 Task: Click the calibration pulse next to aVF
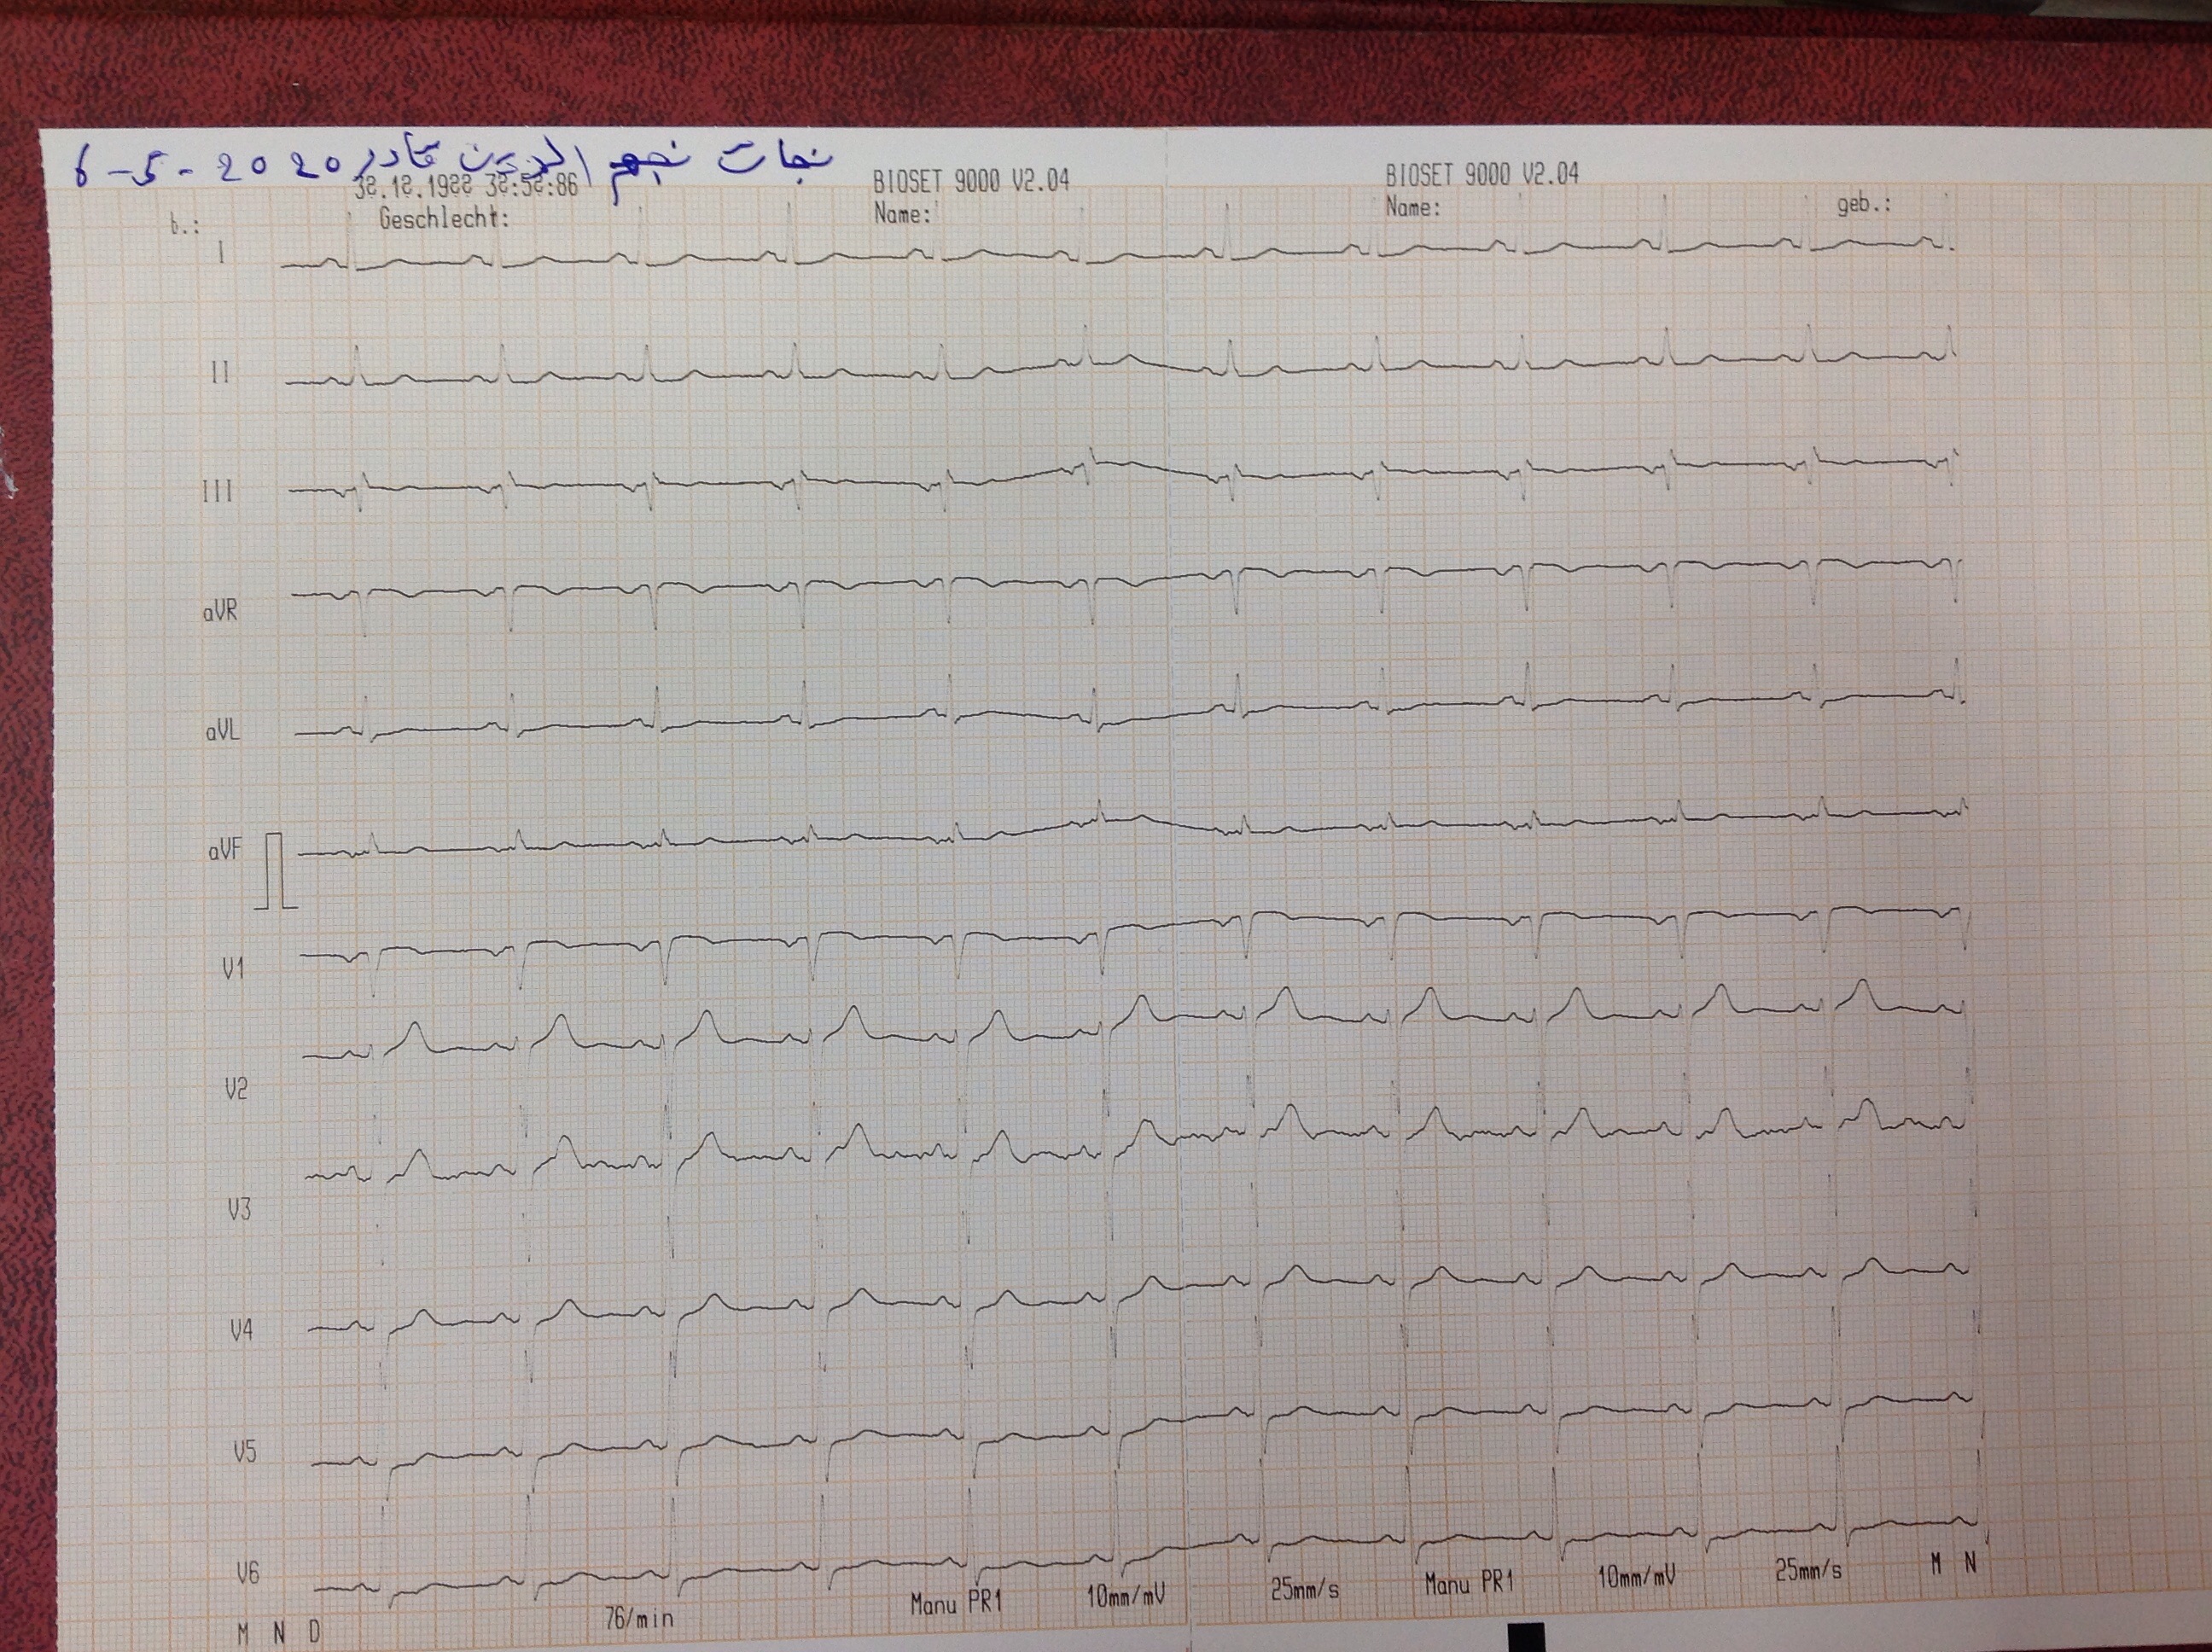(x=275, y=871)
